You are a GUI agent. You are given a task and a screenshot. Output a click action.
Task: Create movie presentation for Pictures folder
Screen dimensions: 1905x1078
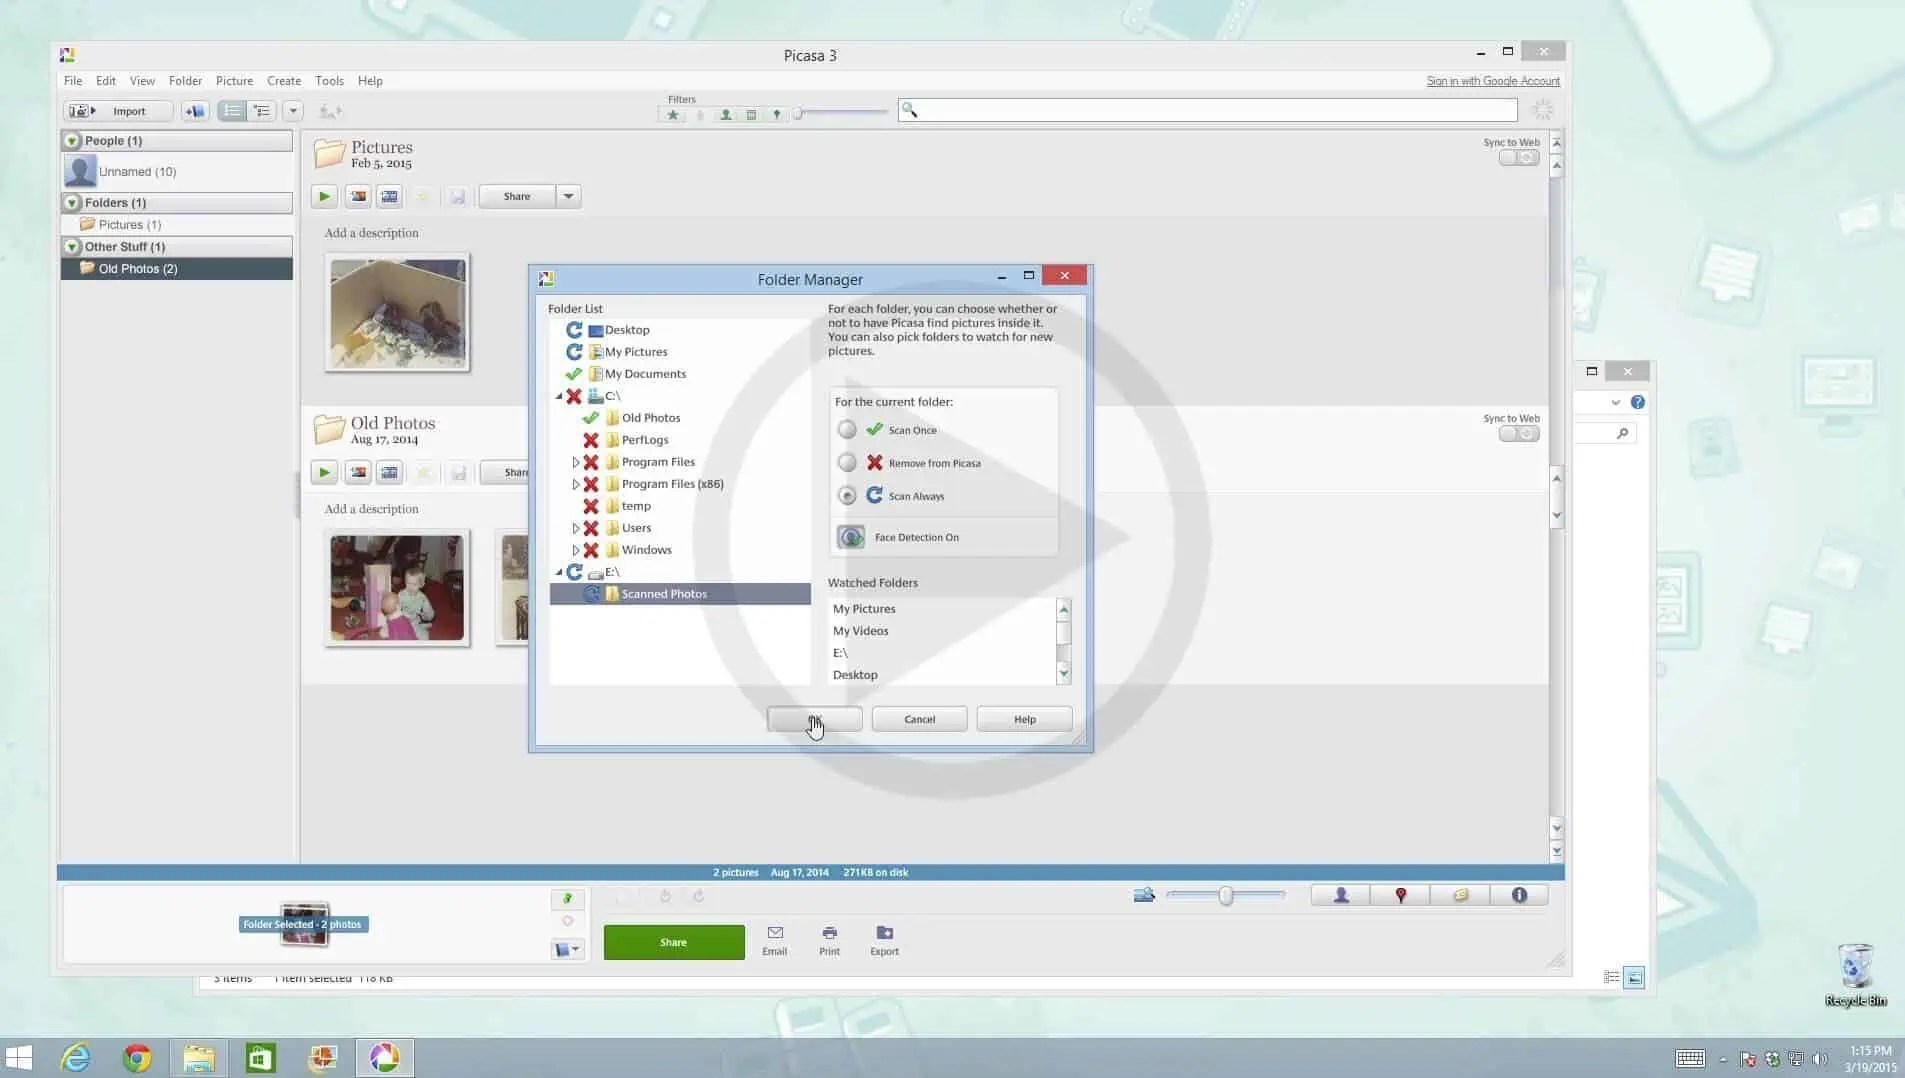pyautogui.click(x=390, y=197)
